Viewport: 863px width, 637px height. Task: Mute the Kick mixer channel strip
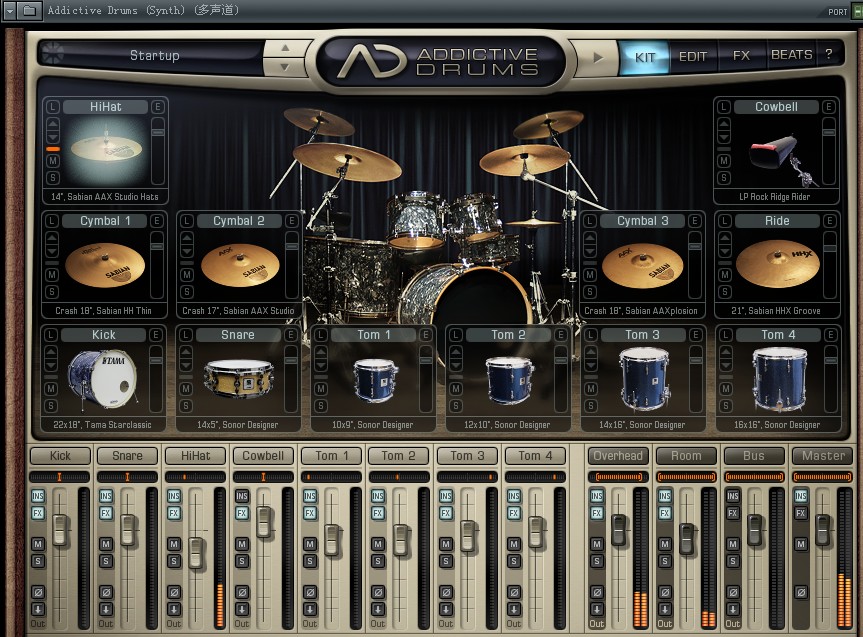38,544
